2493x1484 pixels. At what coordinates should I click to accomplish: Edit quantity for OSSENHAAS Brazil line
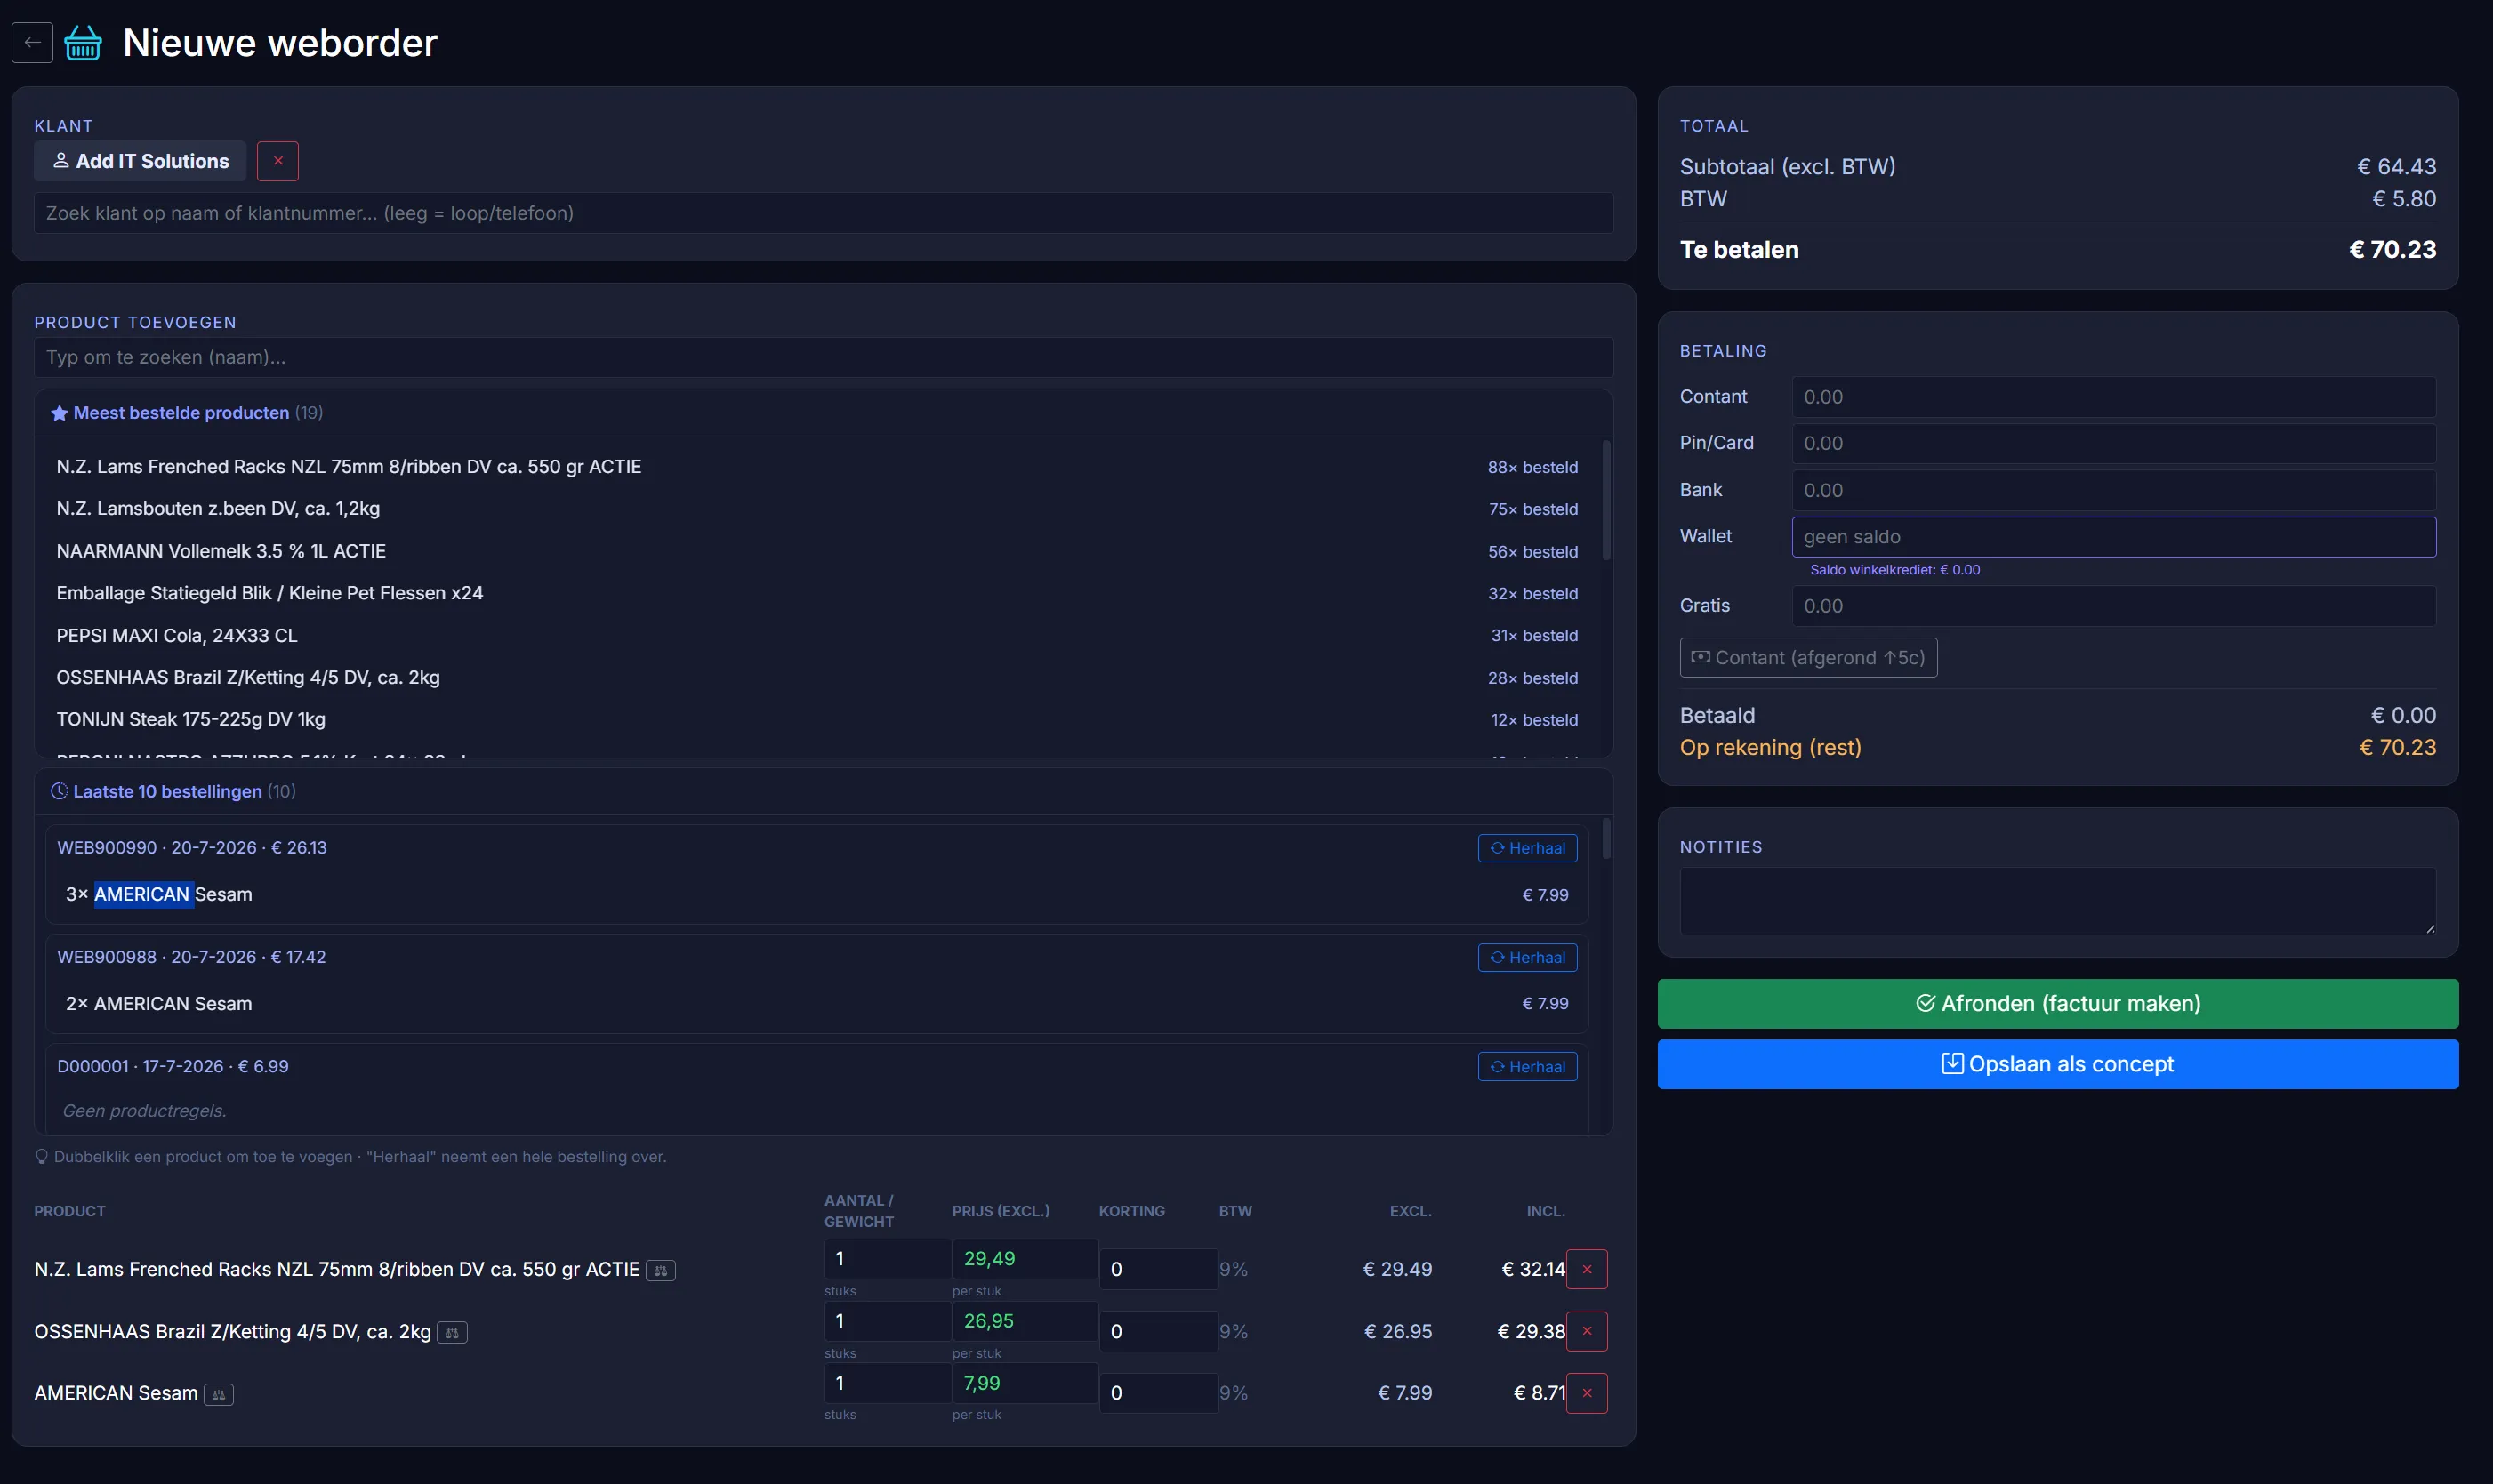[x=887, y=1321]
